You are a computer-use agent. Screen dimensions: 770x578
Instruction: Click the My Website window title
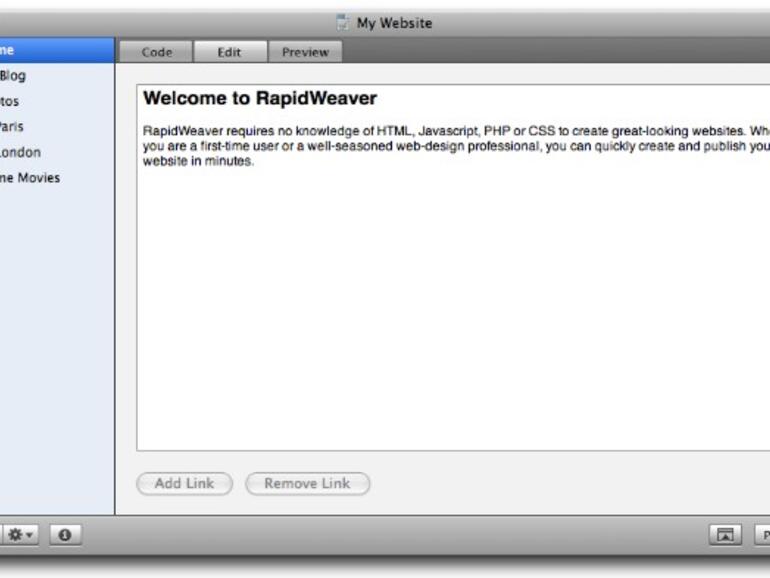394,23
